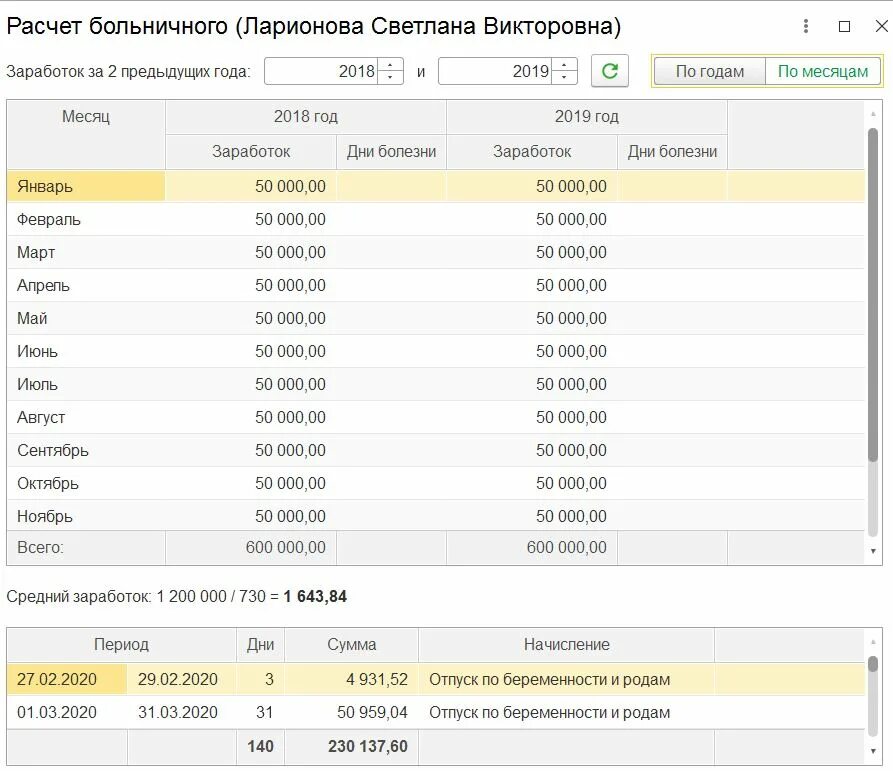Click the second year input field showing 2019
Image resolution: width=893 pixels, height=771 pixels.
pyautogui.click(x=496, y=71)
